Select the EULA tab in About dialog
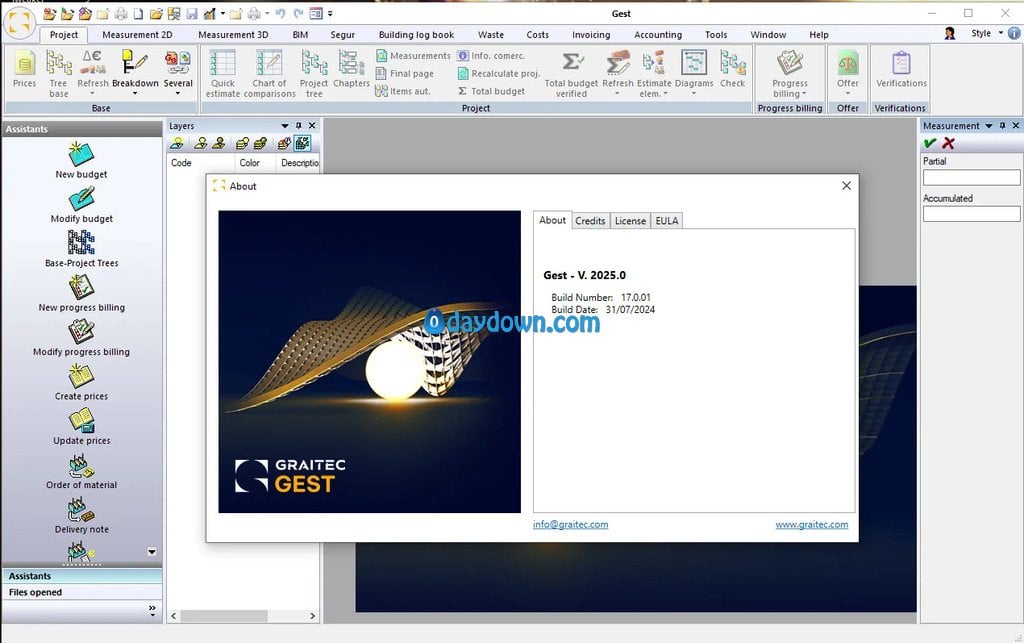The image size is (1024, 643). (x=667, y=221)
